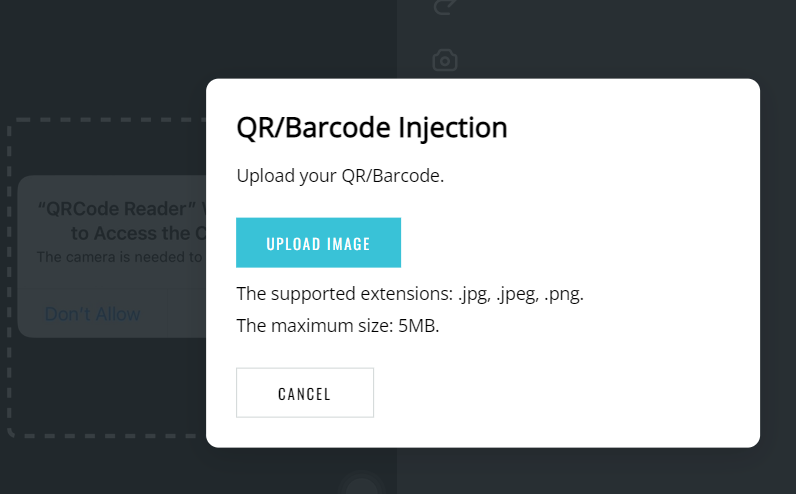
Task: Tap the "QRCode Reader" alert heading
Action: click(122, 209)
